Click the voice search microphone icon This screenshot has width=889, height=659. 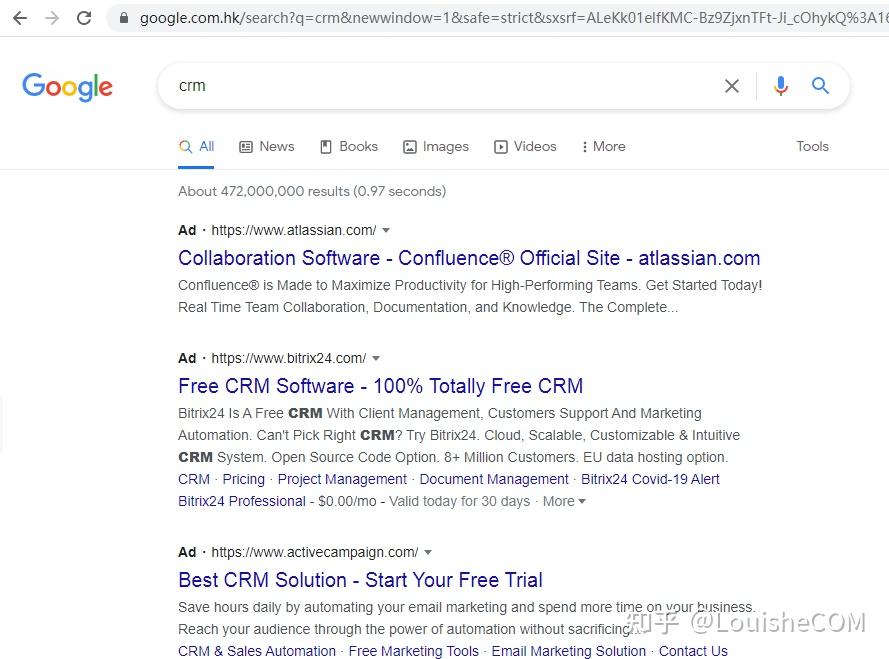coord(780,86)
